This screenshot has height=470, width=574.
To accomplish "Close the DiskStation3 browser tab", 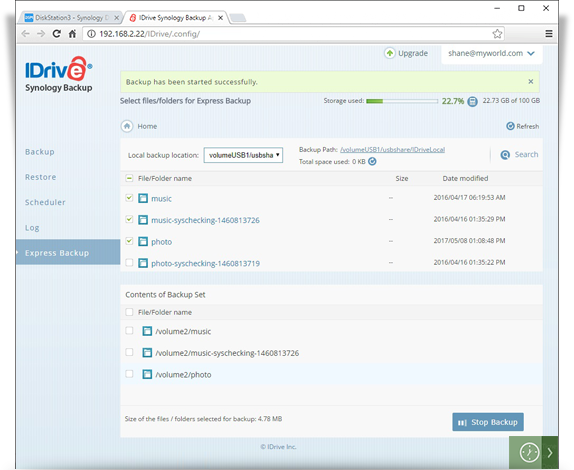I will pos(116,18).
